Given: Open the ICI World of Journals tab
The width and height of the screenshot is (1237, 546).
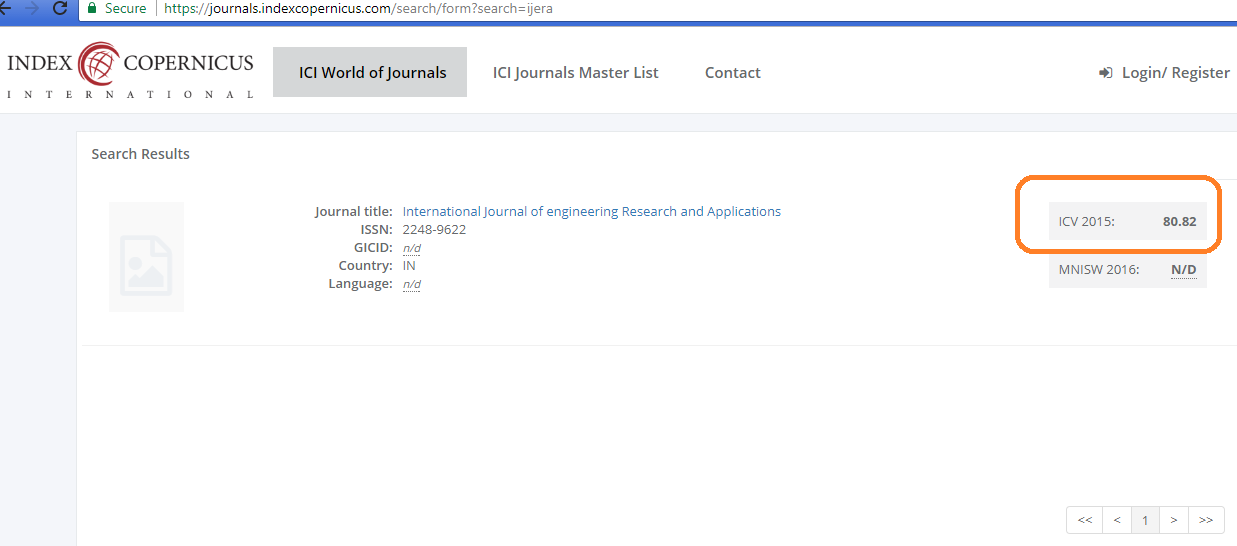Looking at the screenshot, I should tap(370, 72).
